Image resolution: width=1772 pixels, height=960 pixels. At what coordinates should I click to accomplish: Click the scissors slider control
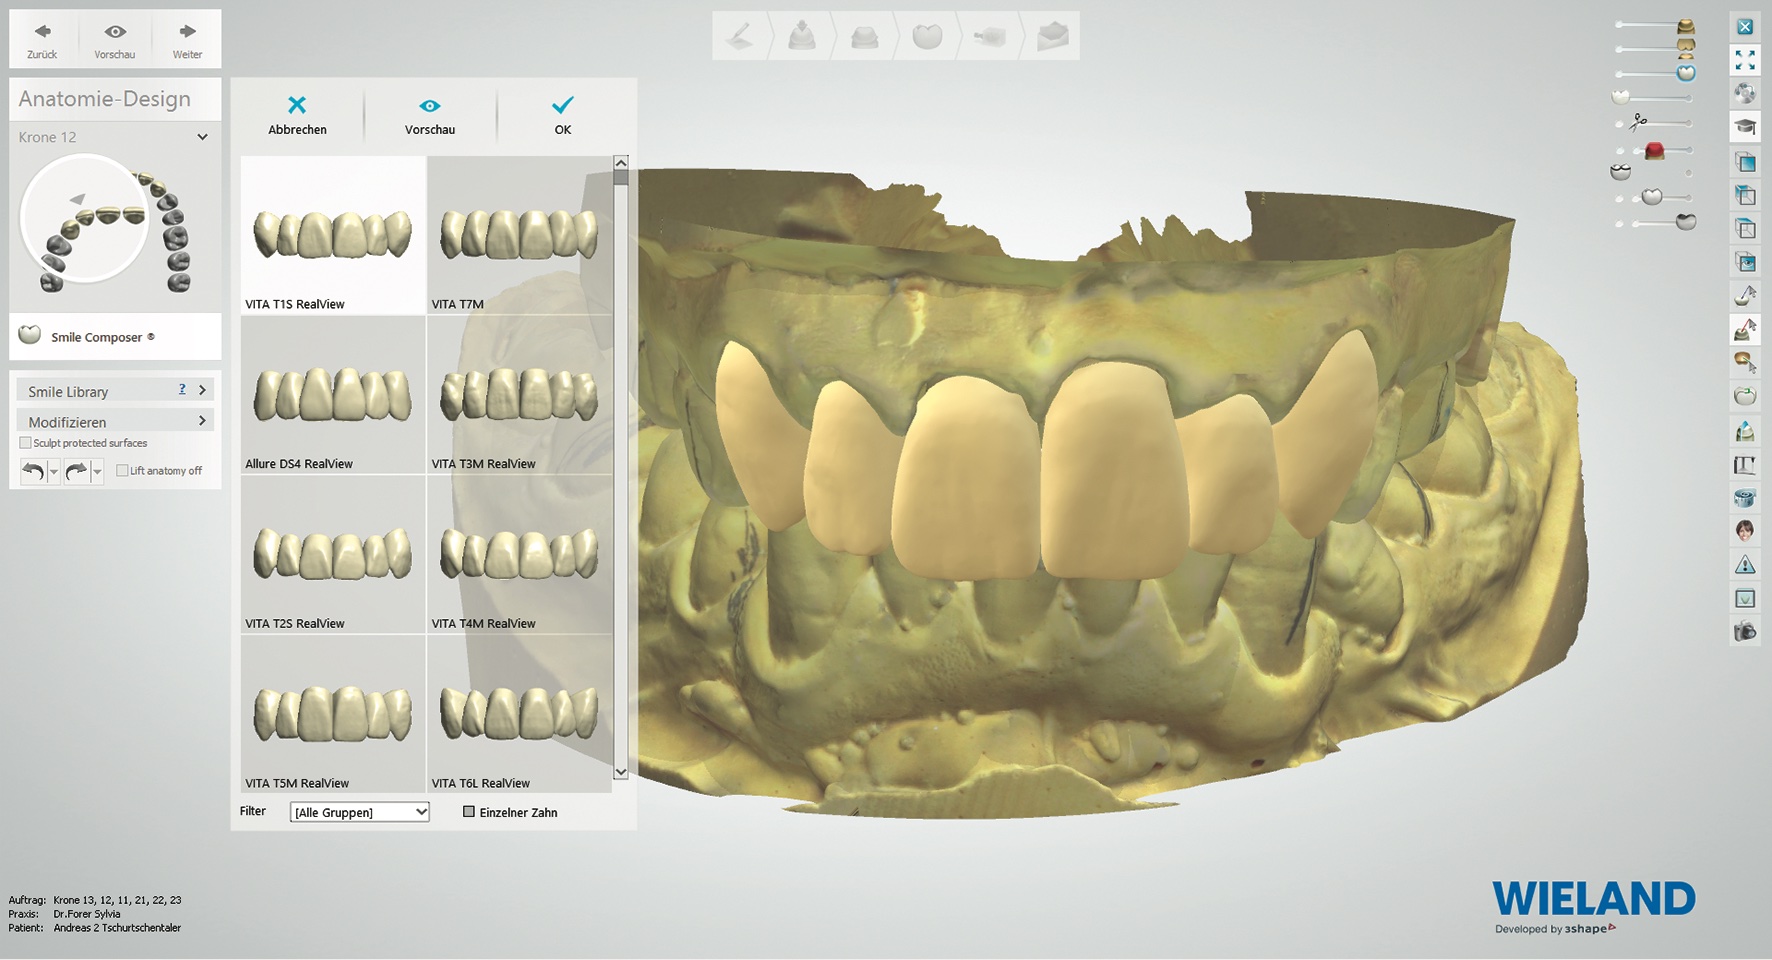1638,122
